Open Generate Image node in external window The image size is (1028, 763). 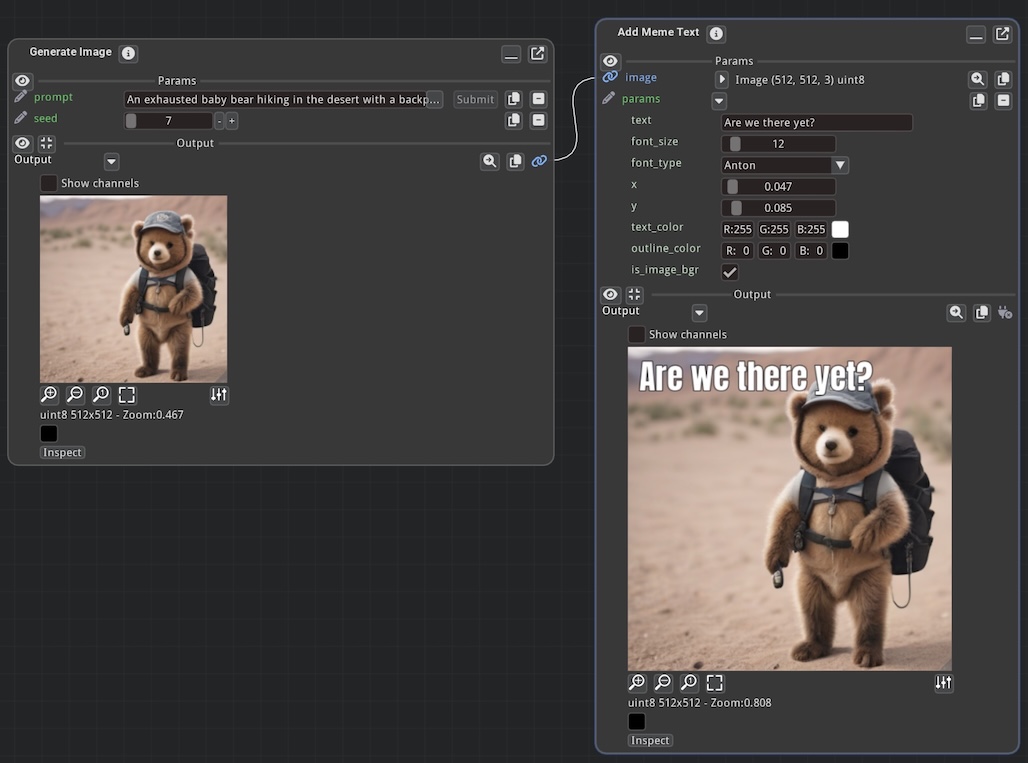pyautogui.click(x=538, y=54)
